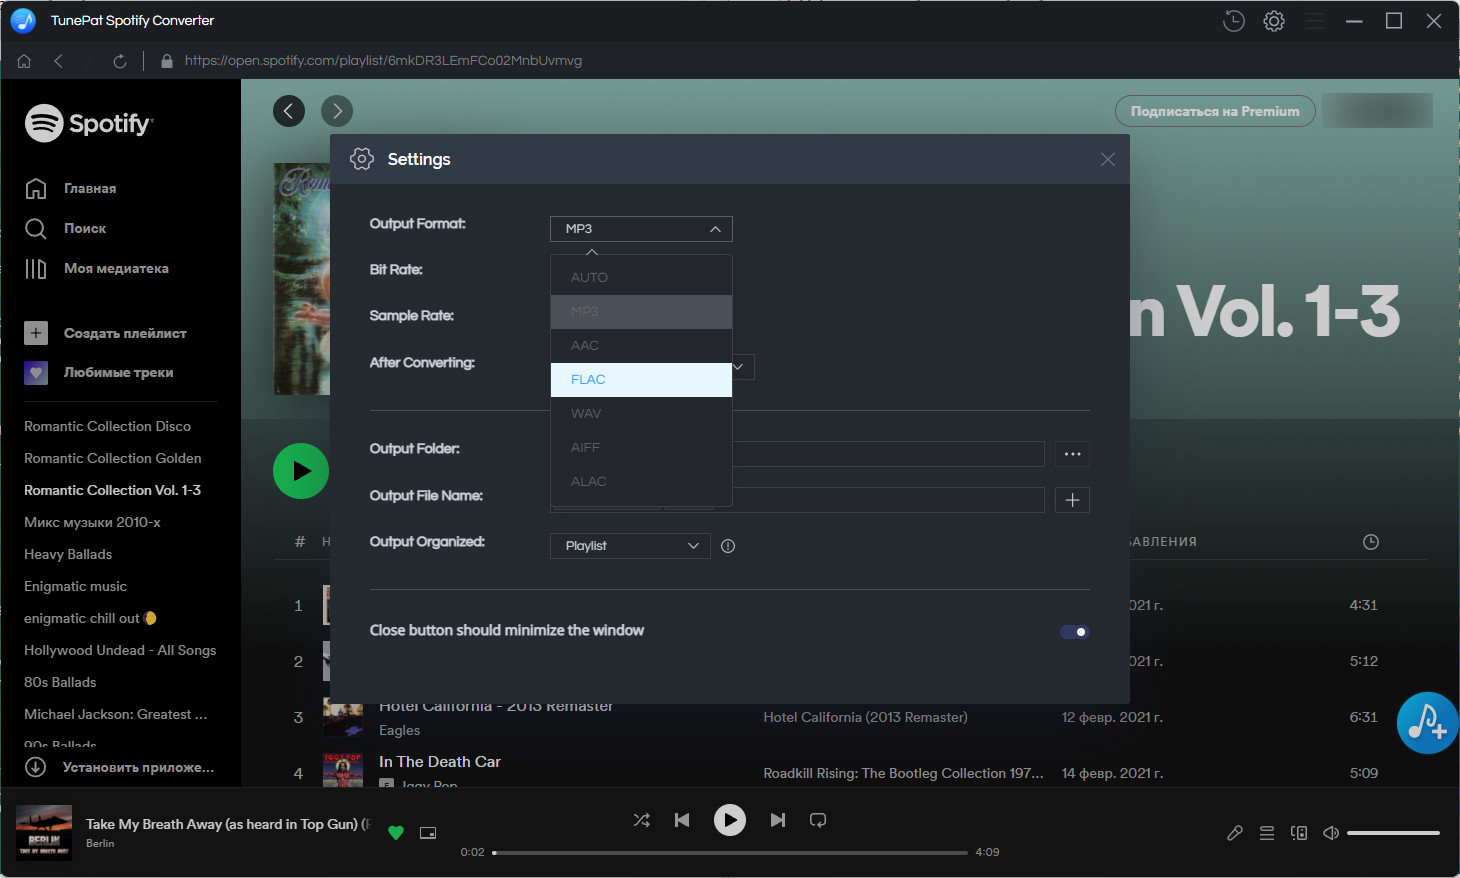Choose MP3 in format list
This screenshot has height=878, width=1460.
coord(641,311)
